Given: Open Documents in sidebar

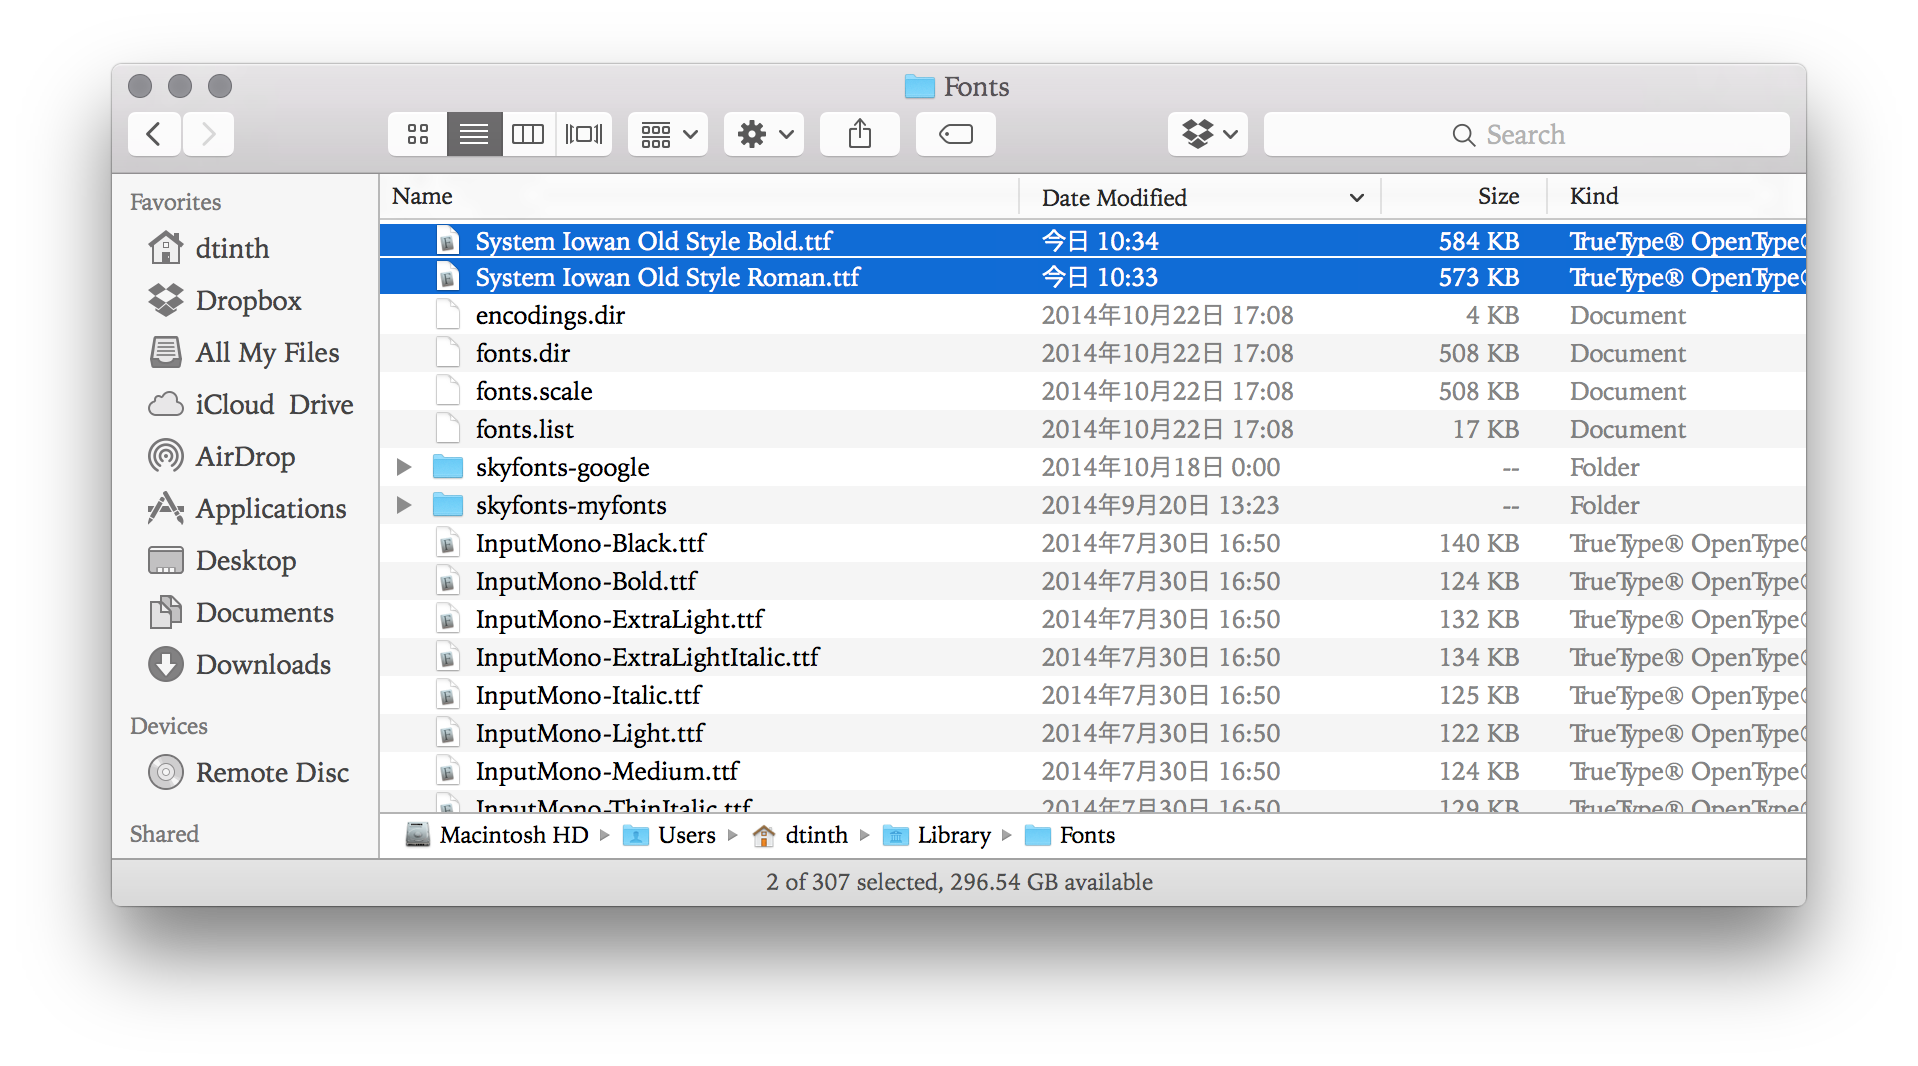Looking at the screenshot, I should (x=241, y=612).
